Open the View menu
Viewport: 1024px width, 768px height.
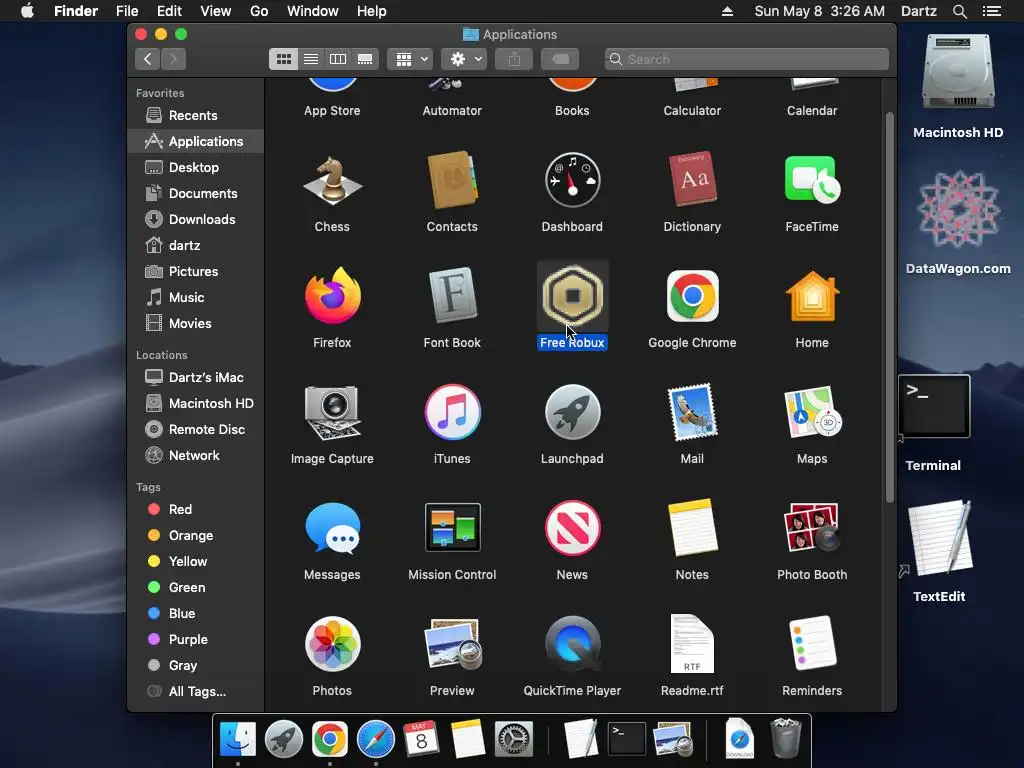point(216,11)
